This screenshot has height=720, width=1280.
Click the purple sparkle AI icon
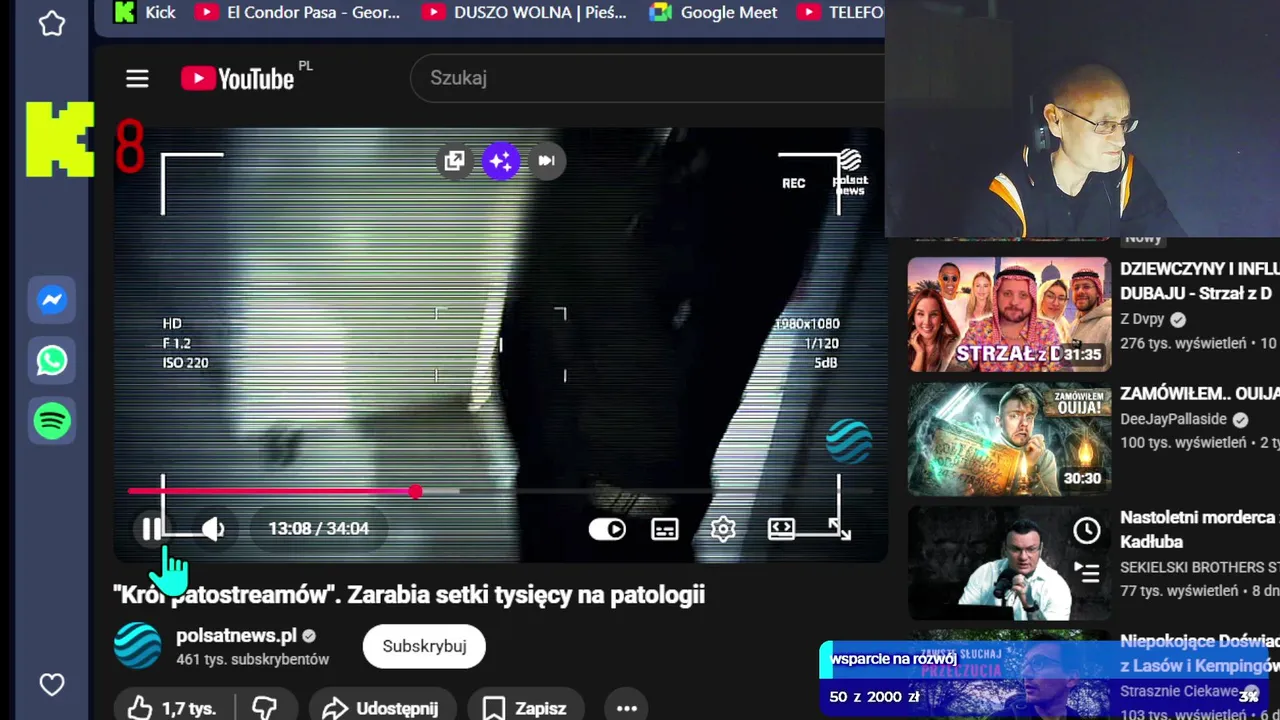coord(501,160)
